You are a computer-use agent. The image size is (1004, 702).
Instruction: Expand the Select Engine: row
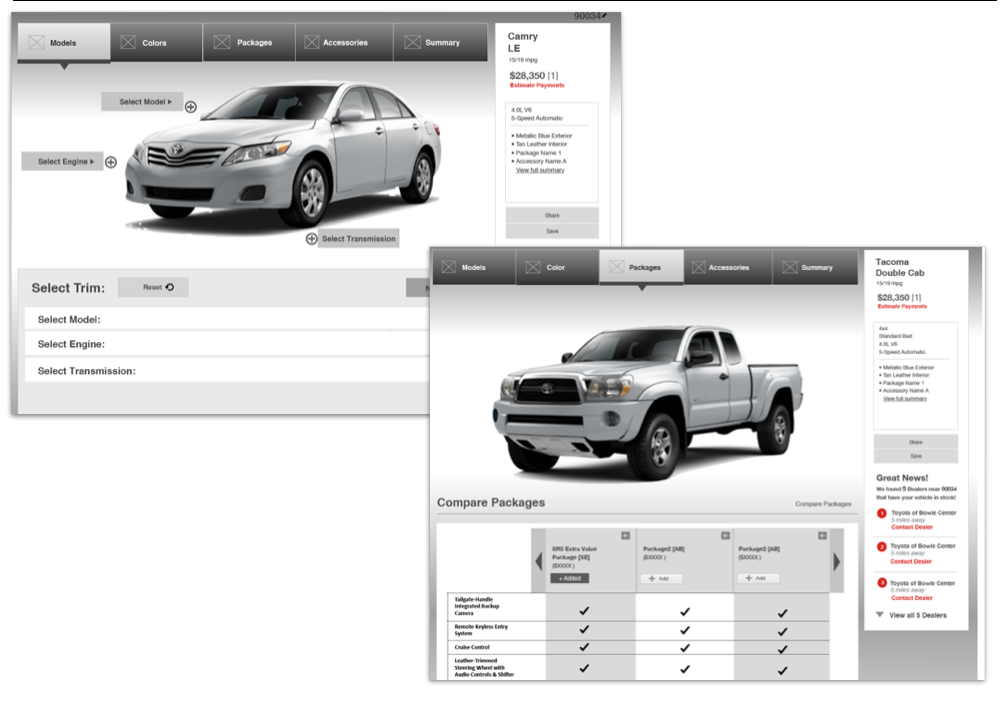click(x=227, y=344)
